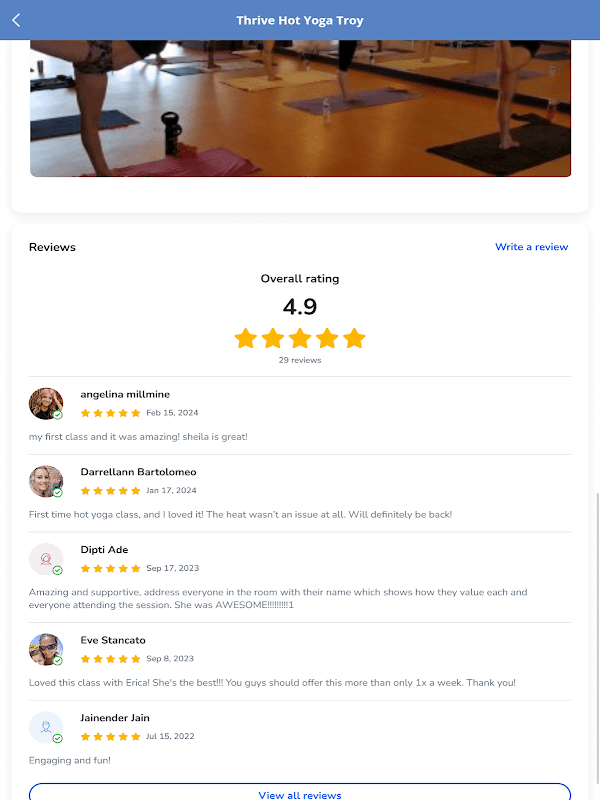Screen dimensions: 600x800
Task: Click the Thrive Hot Yoga Troy title
Action: pyautogui.click(x=300, y=20)
